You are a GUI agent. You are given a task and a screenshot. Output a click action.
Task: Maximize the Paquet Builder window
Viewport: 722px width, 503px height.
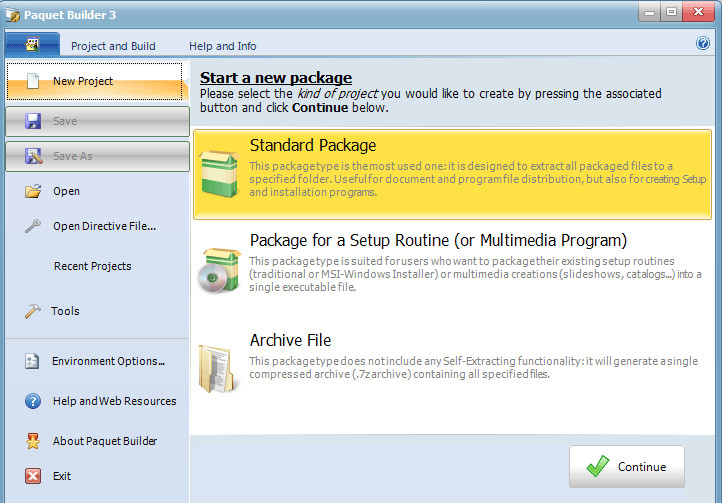click(671, 12)
